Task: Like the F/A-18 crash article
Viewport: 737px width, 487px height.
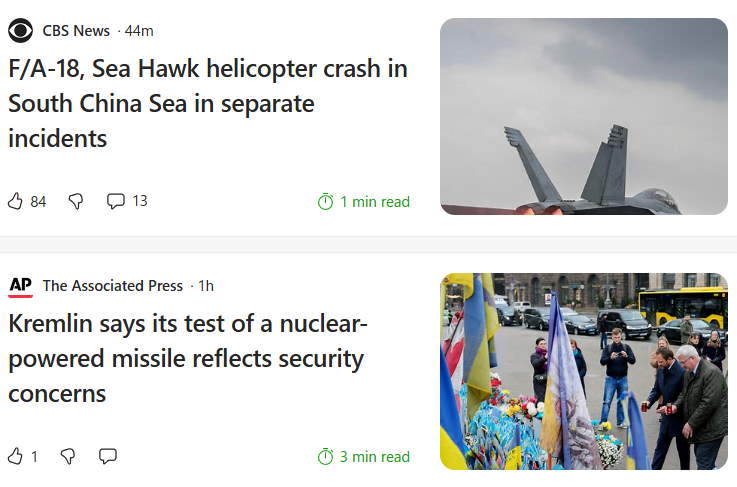Action: (15, 201)
